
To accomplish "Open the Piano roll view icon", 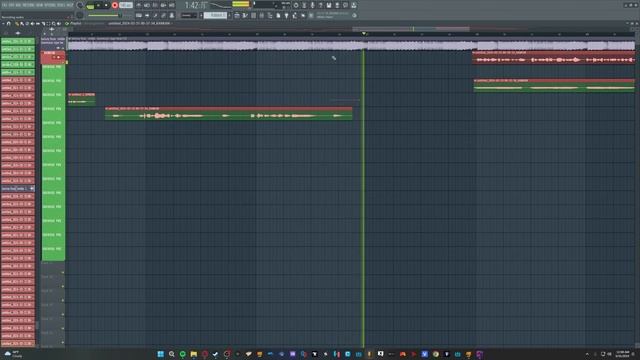I will click(245, 15).
